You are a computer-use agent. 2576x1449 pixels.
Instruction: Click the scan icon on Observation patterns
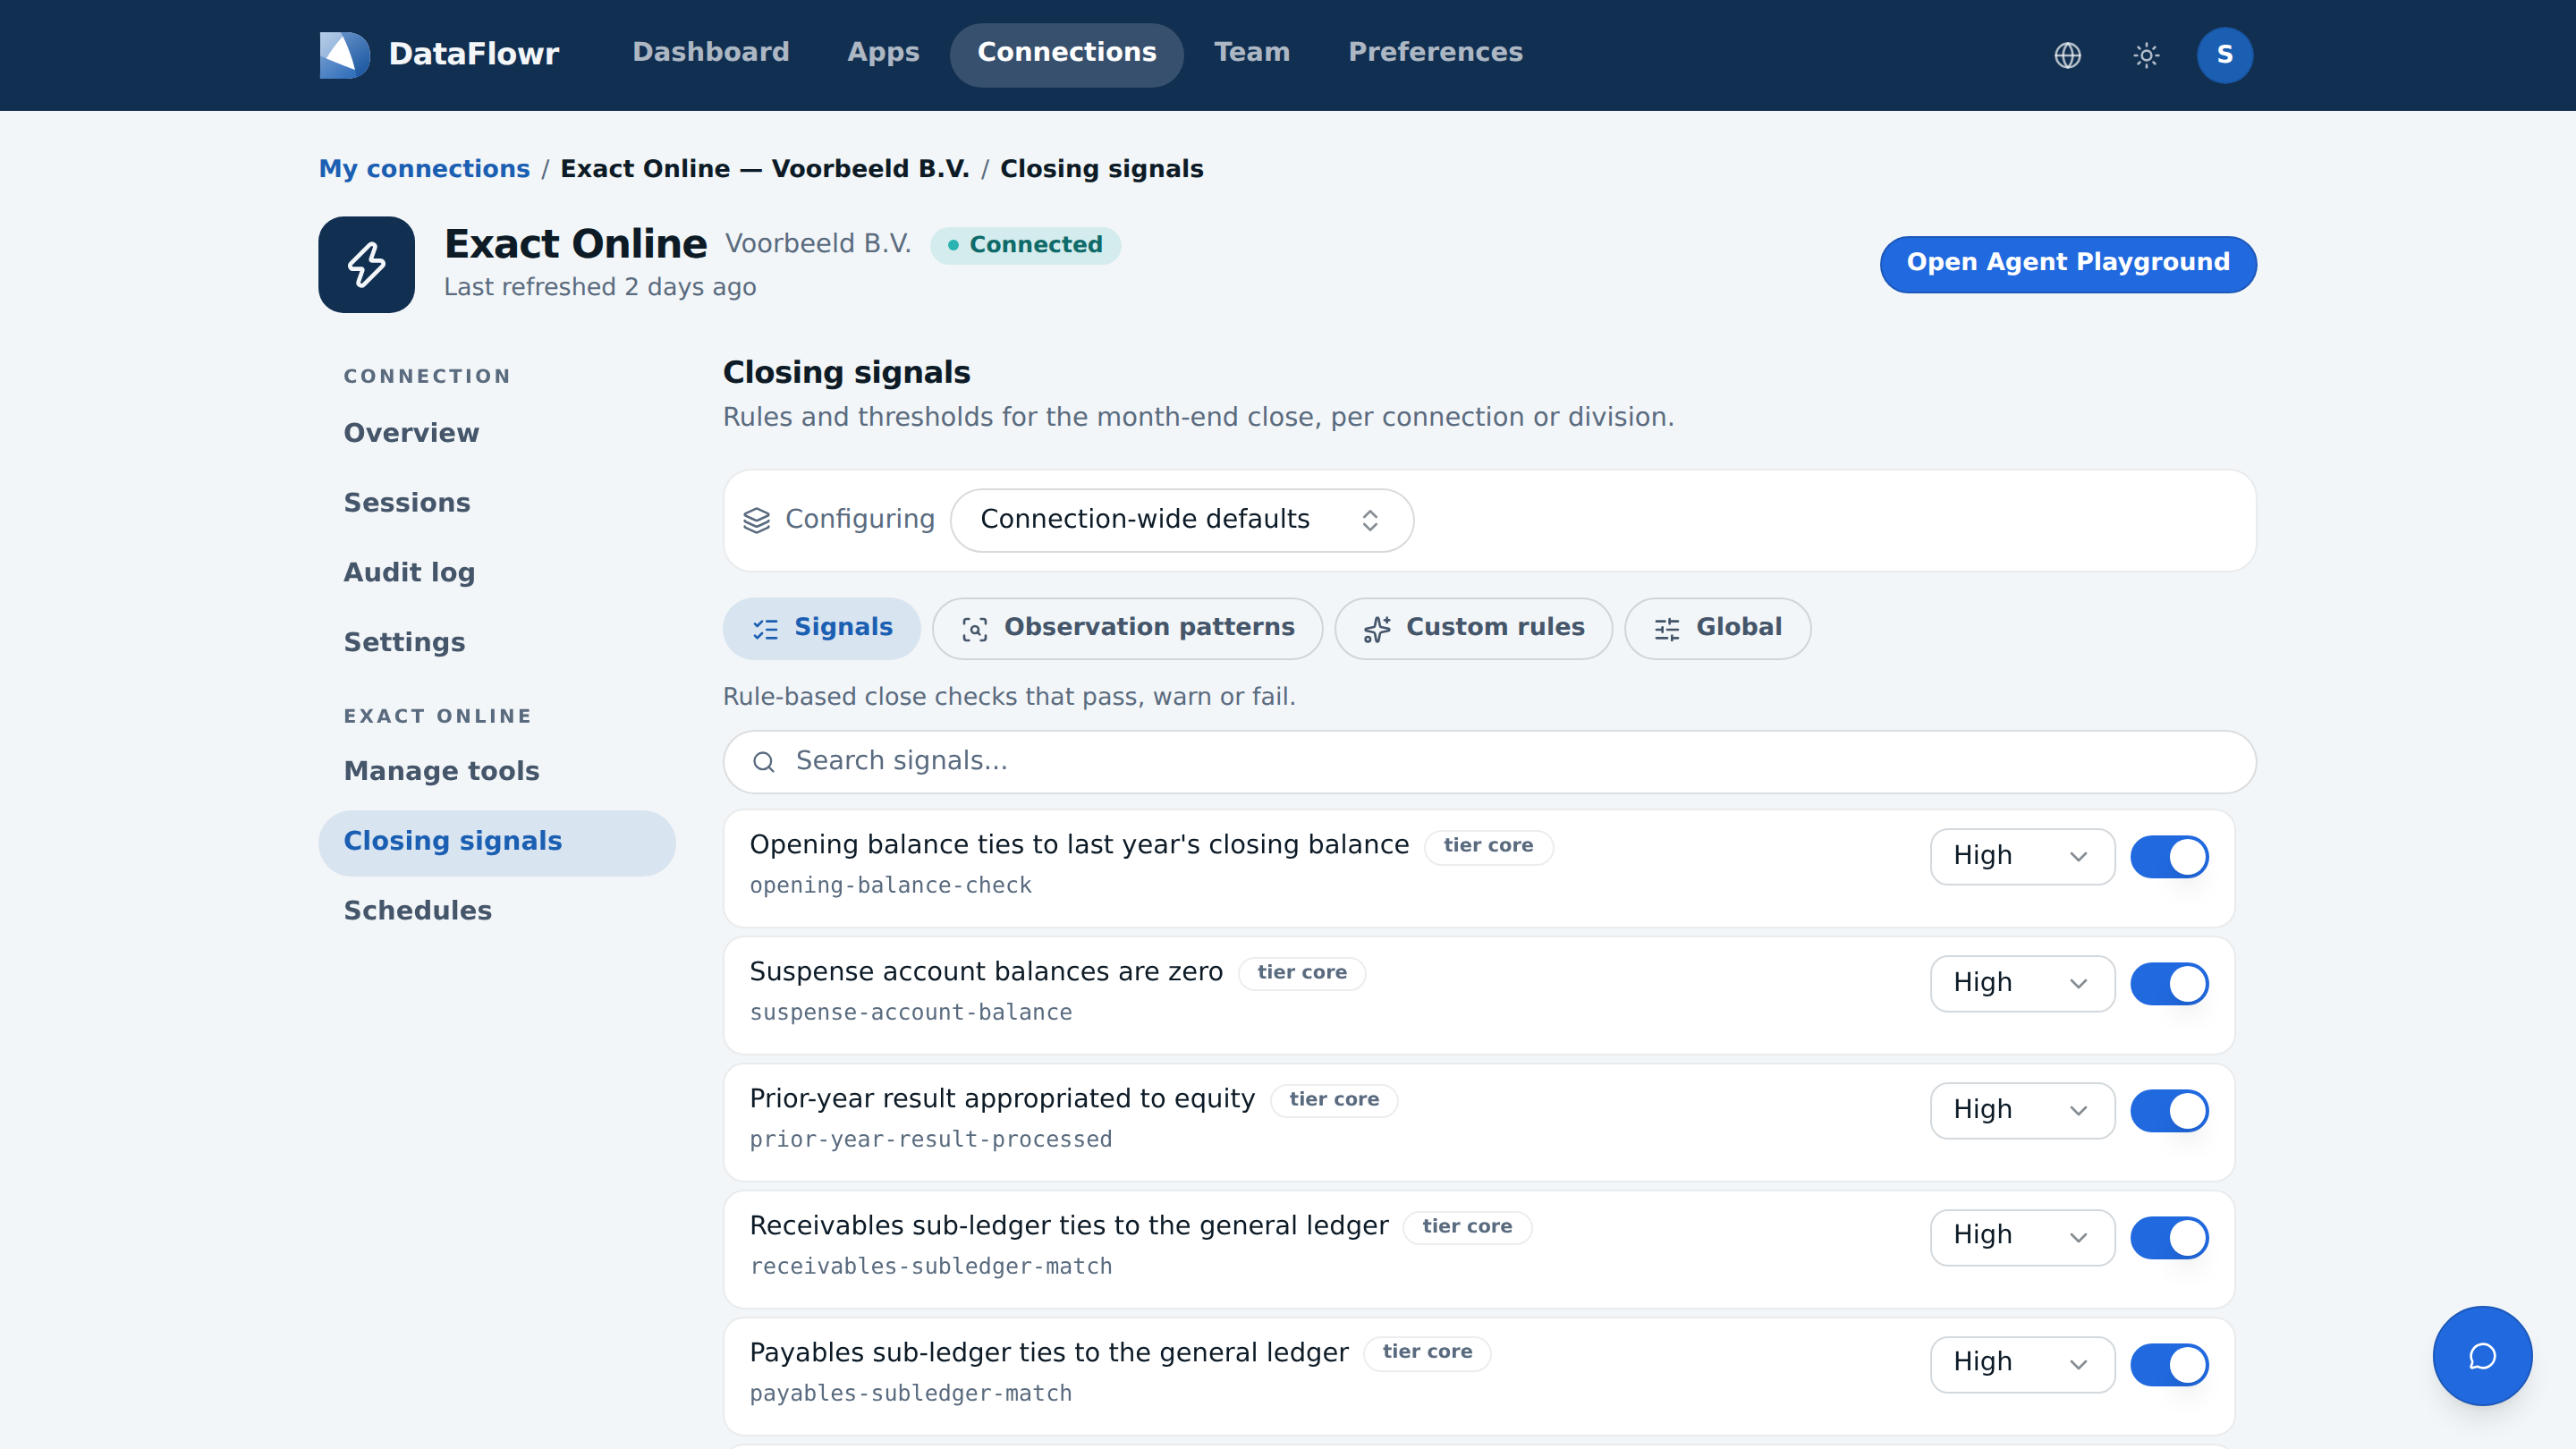(x=975, y=628)
